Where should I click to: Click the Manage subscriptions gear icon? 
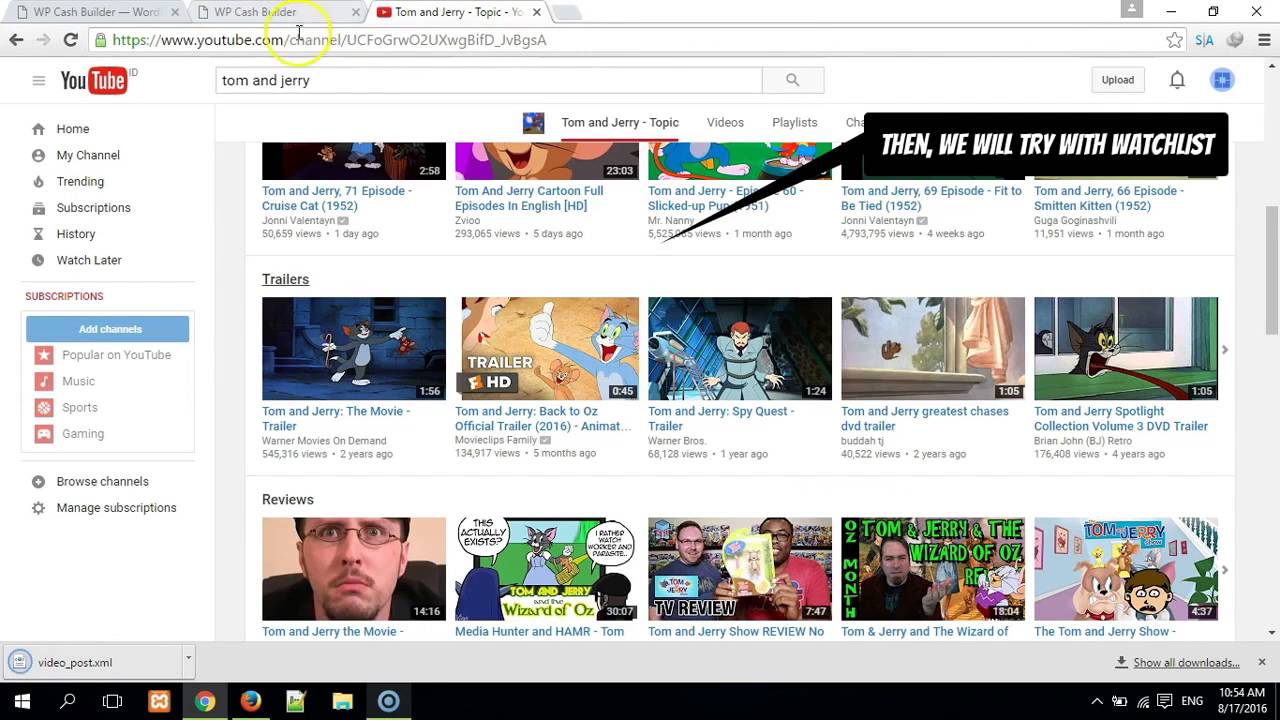[x=38, y=508]
